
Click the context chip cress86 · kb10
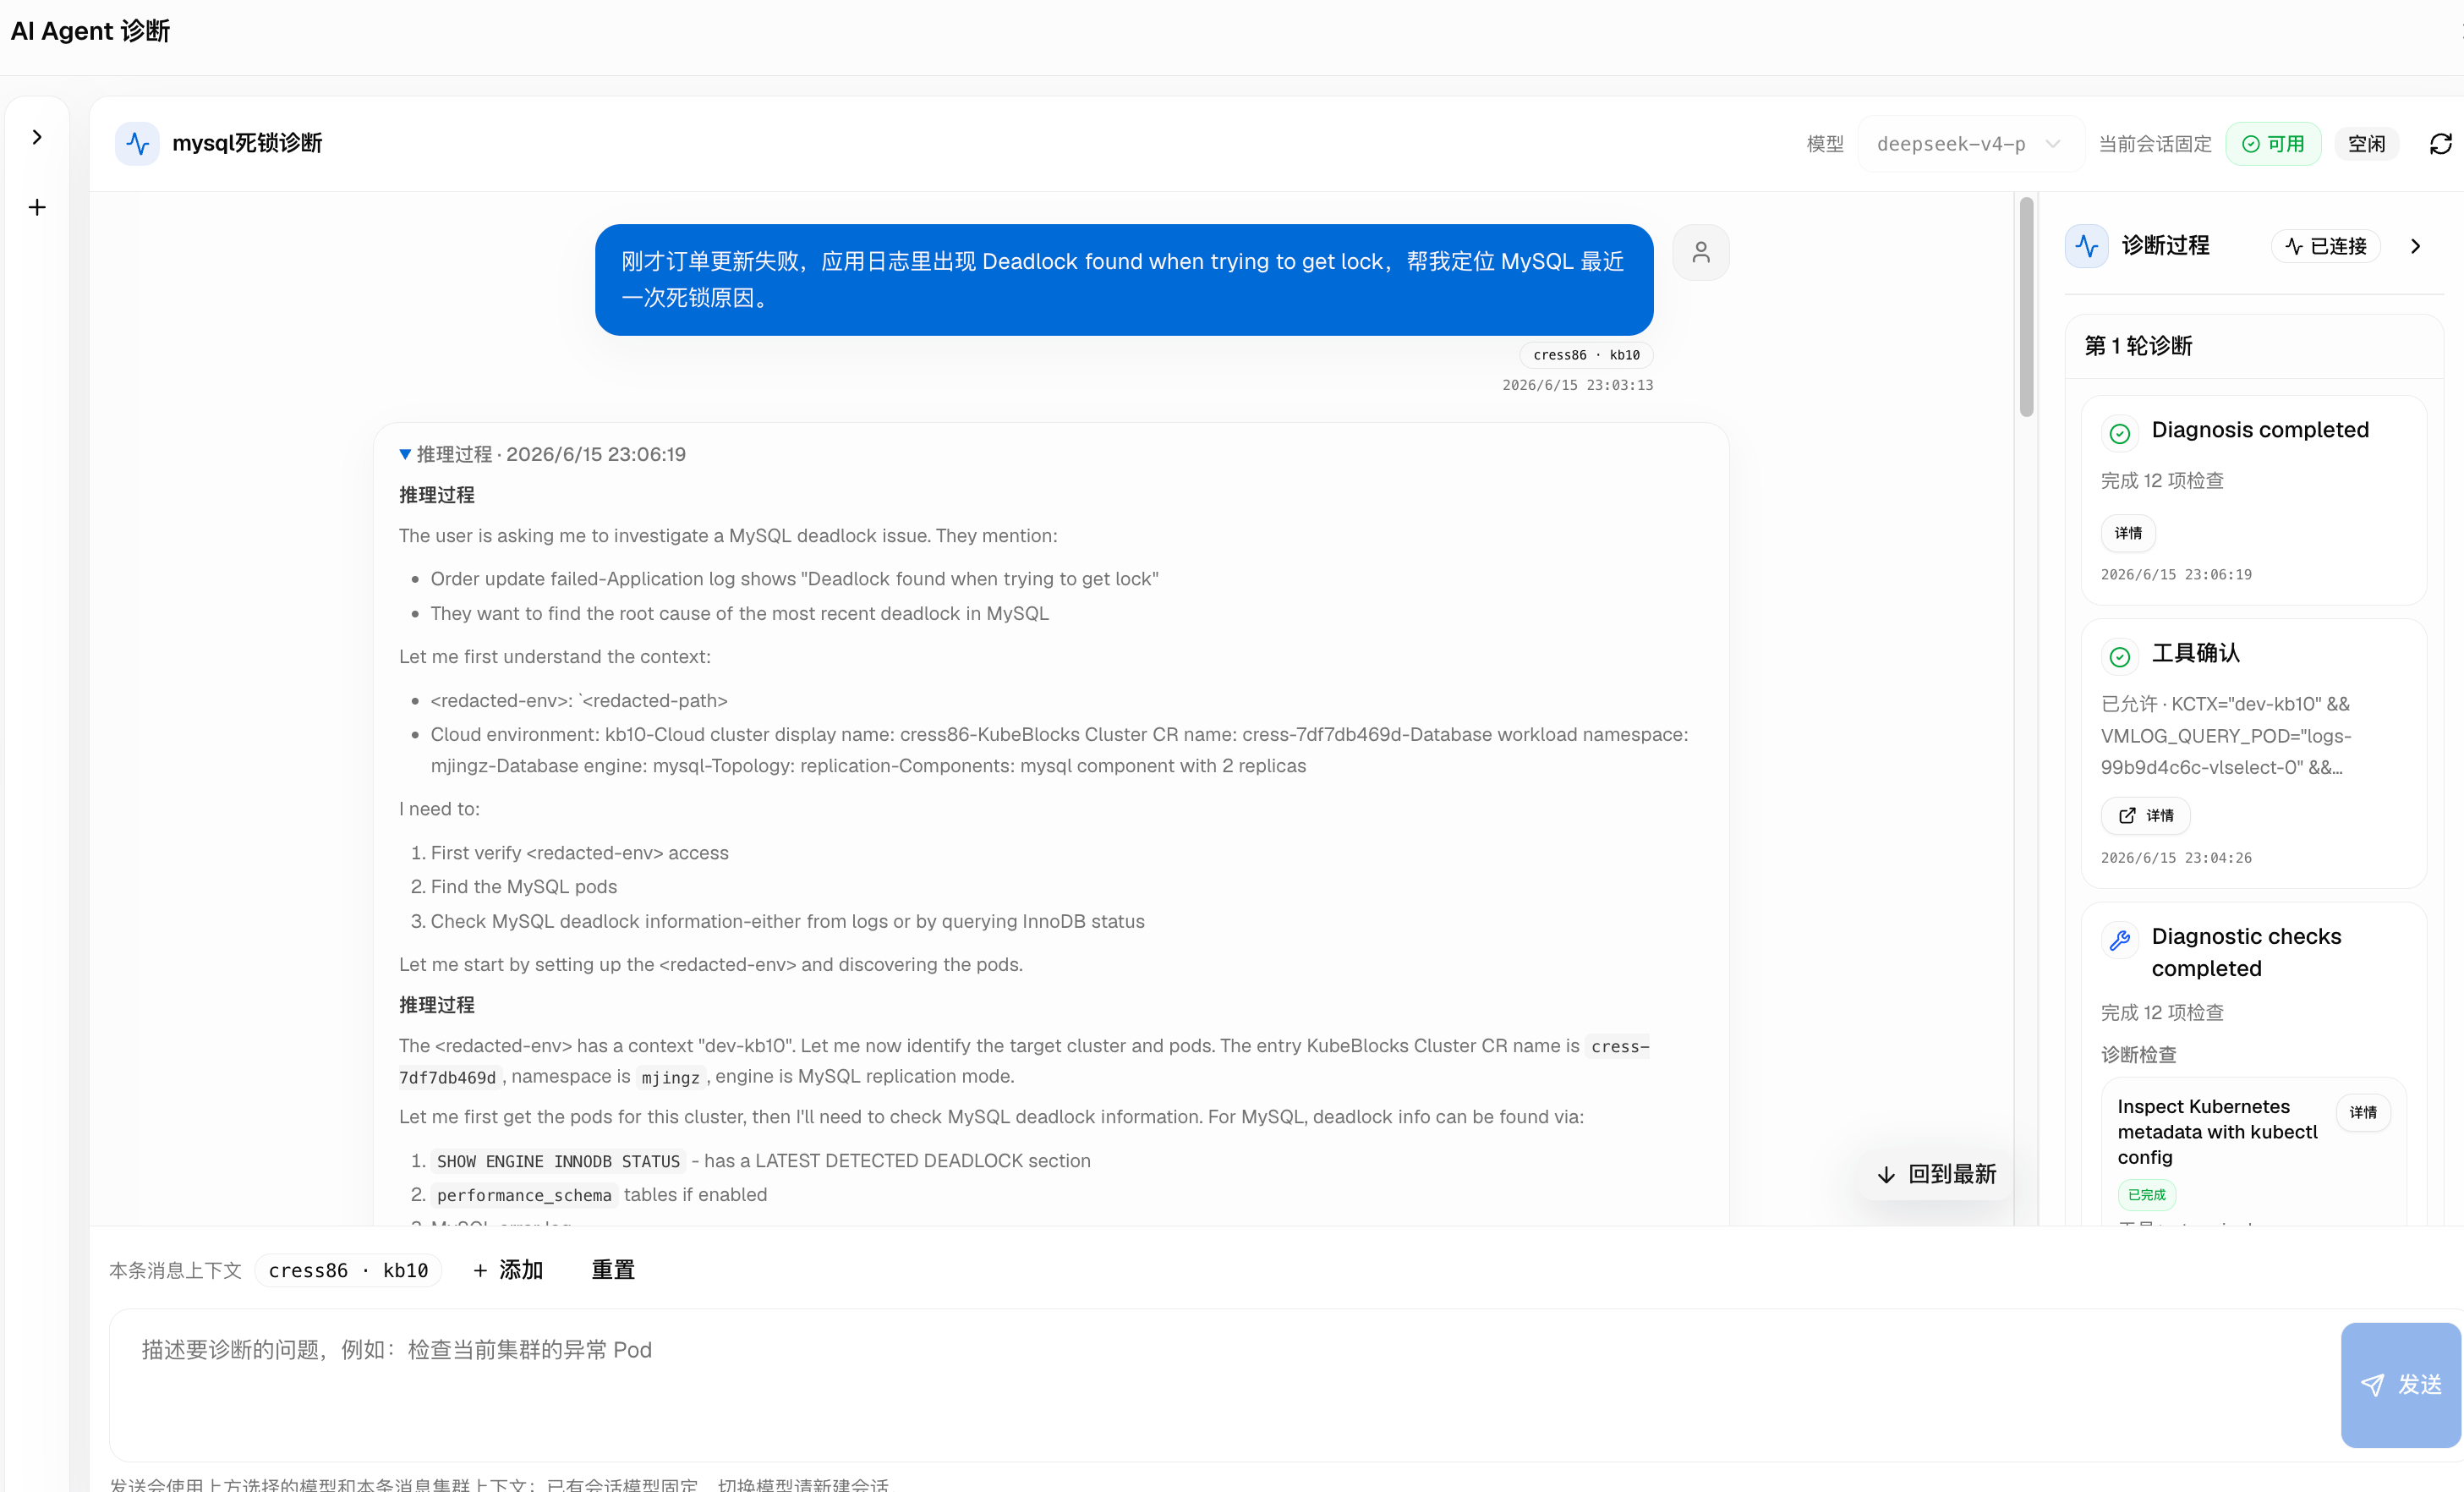tap(348, 1270)
